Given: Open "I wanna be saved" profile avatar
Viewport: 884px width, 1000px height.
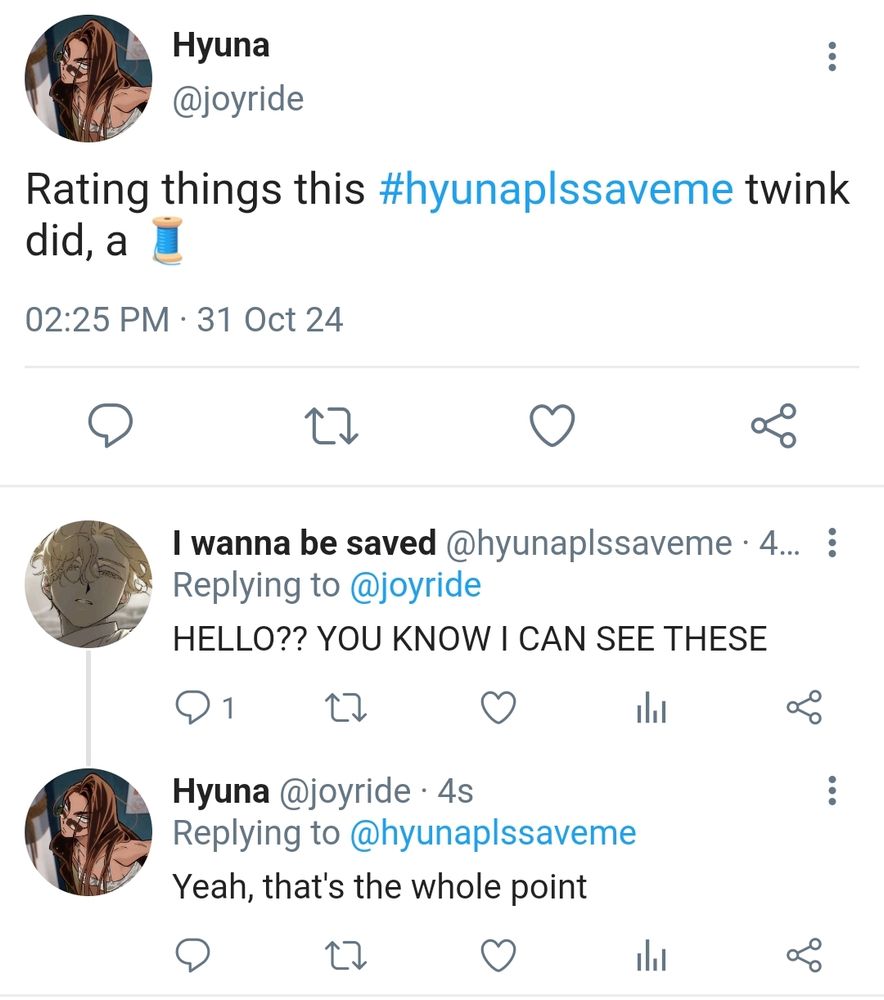Looking at the screenshot, I should 87,583.
